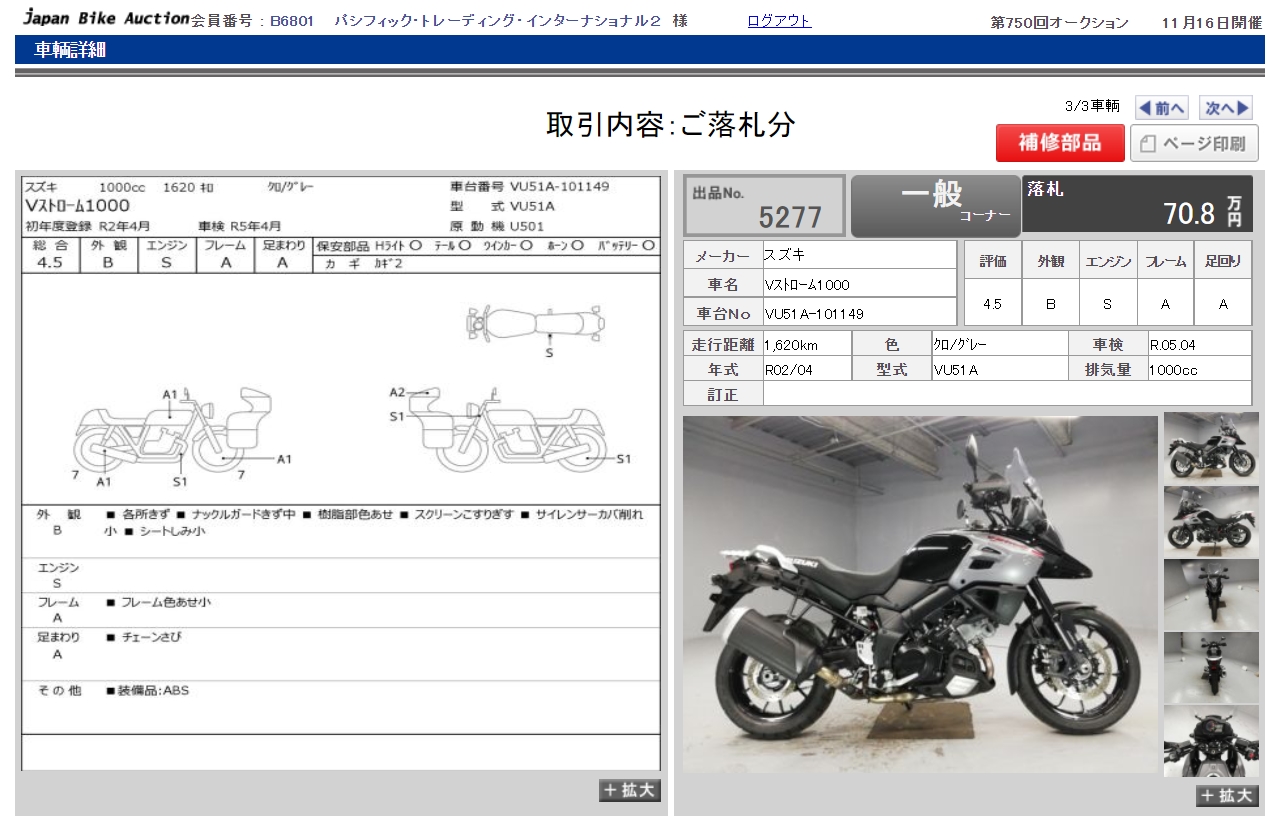Viewport: 1270px width, 823px height.
Task: Click the メーカー value スズキ
Action: 784,256
